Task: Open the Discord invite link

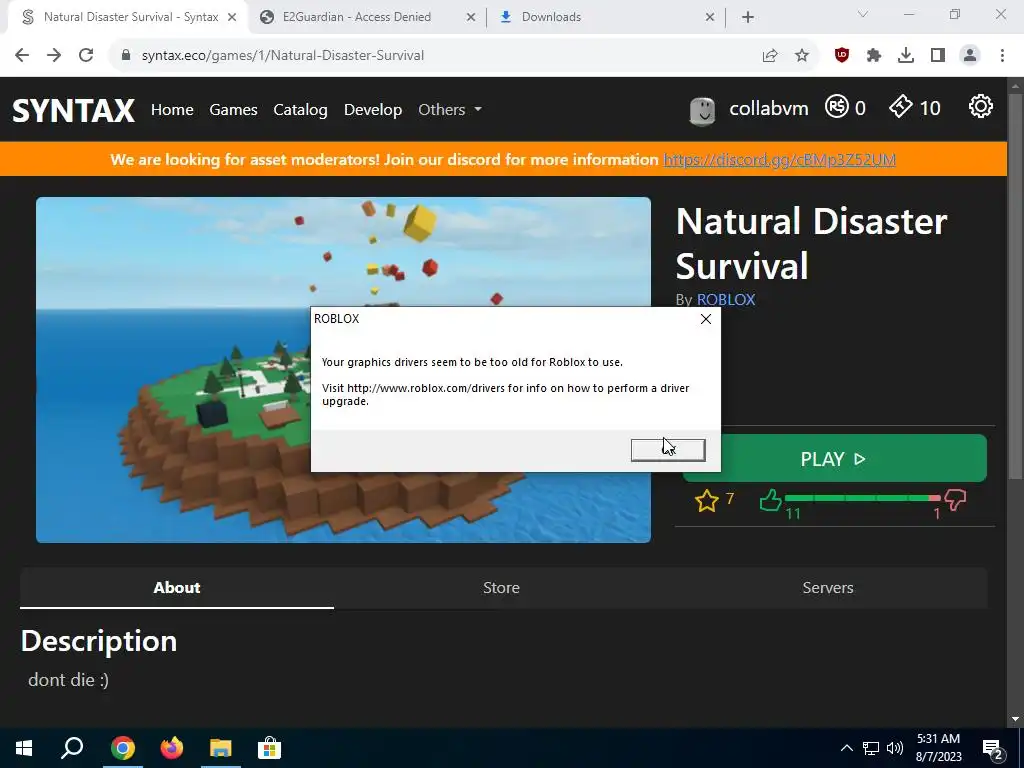Action: click(779, 159)
